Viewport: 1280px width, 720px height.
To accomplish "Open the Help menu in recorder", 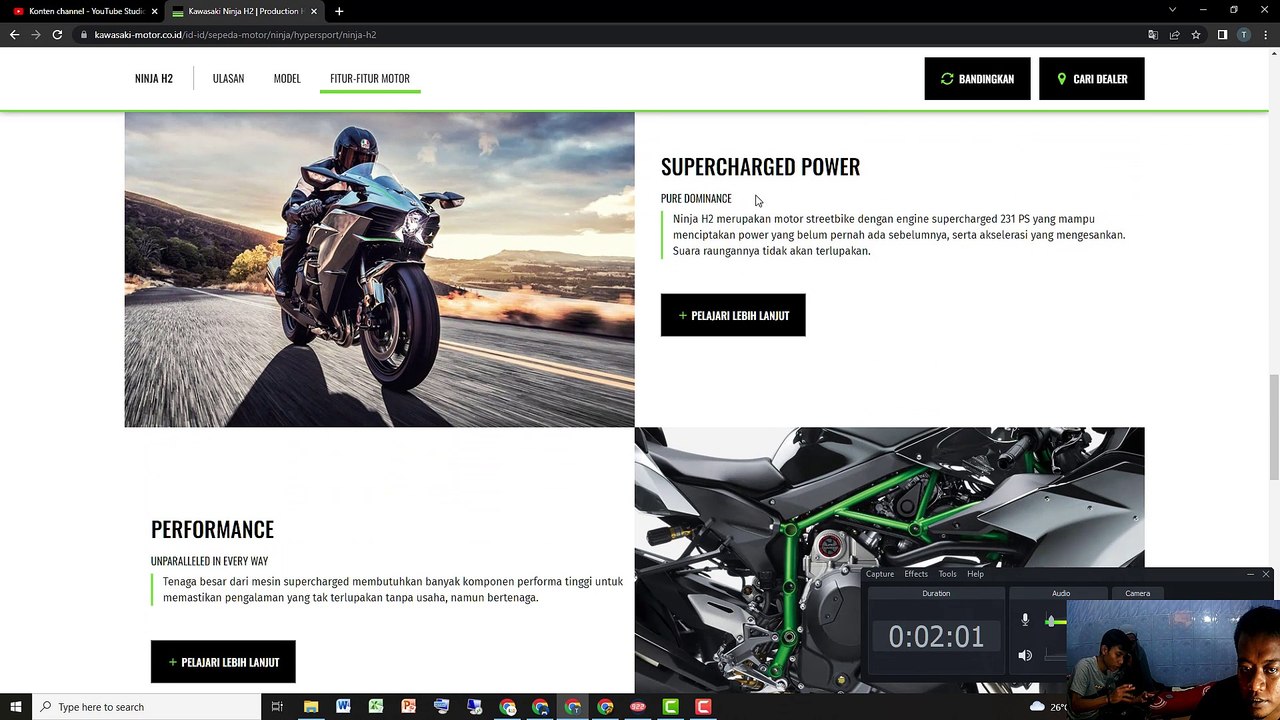I will (975, 574).
